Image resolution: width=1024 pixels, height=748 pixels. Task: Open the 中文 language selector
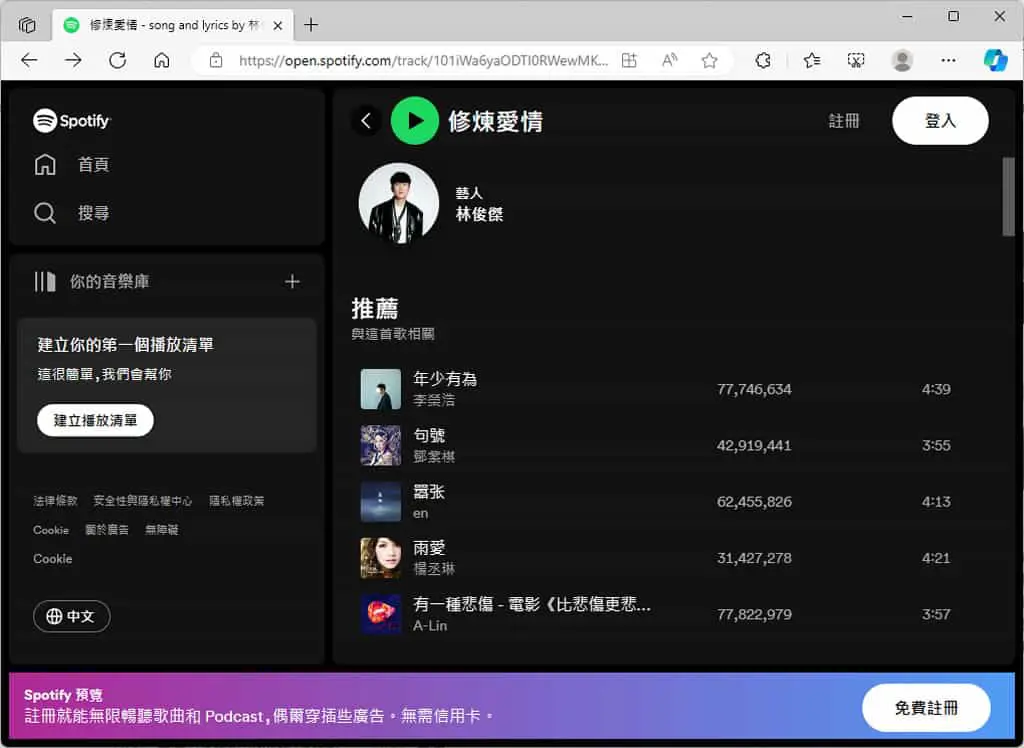tap(71, 616)
